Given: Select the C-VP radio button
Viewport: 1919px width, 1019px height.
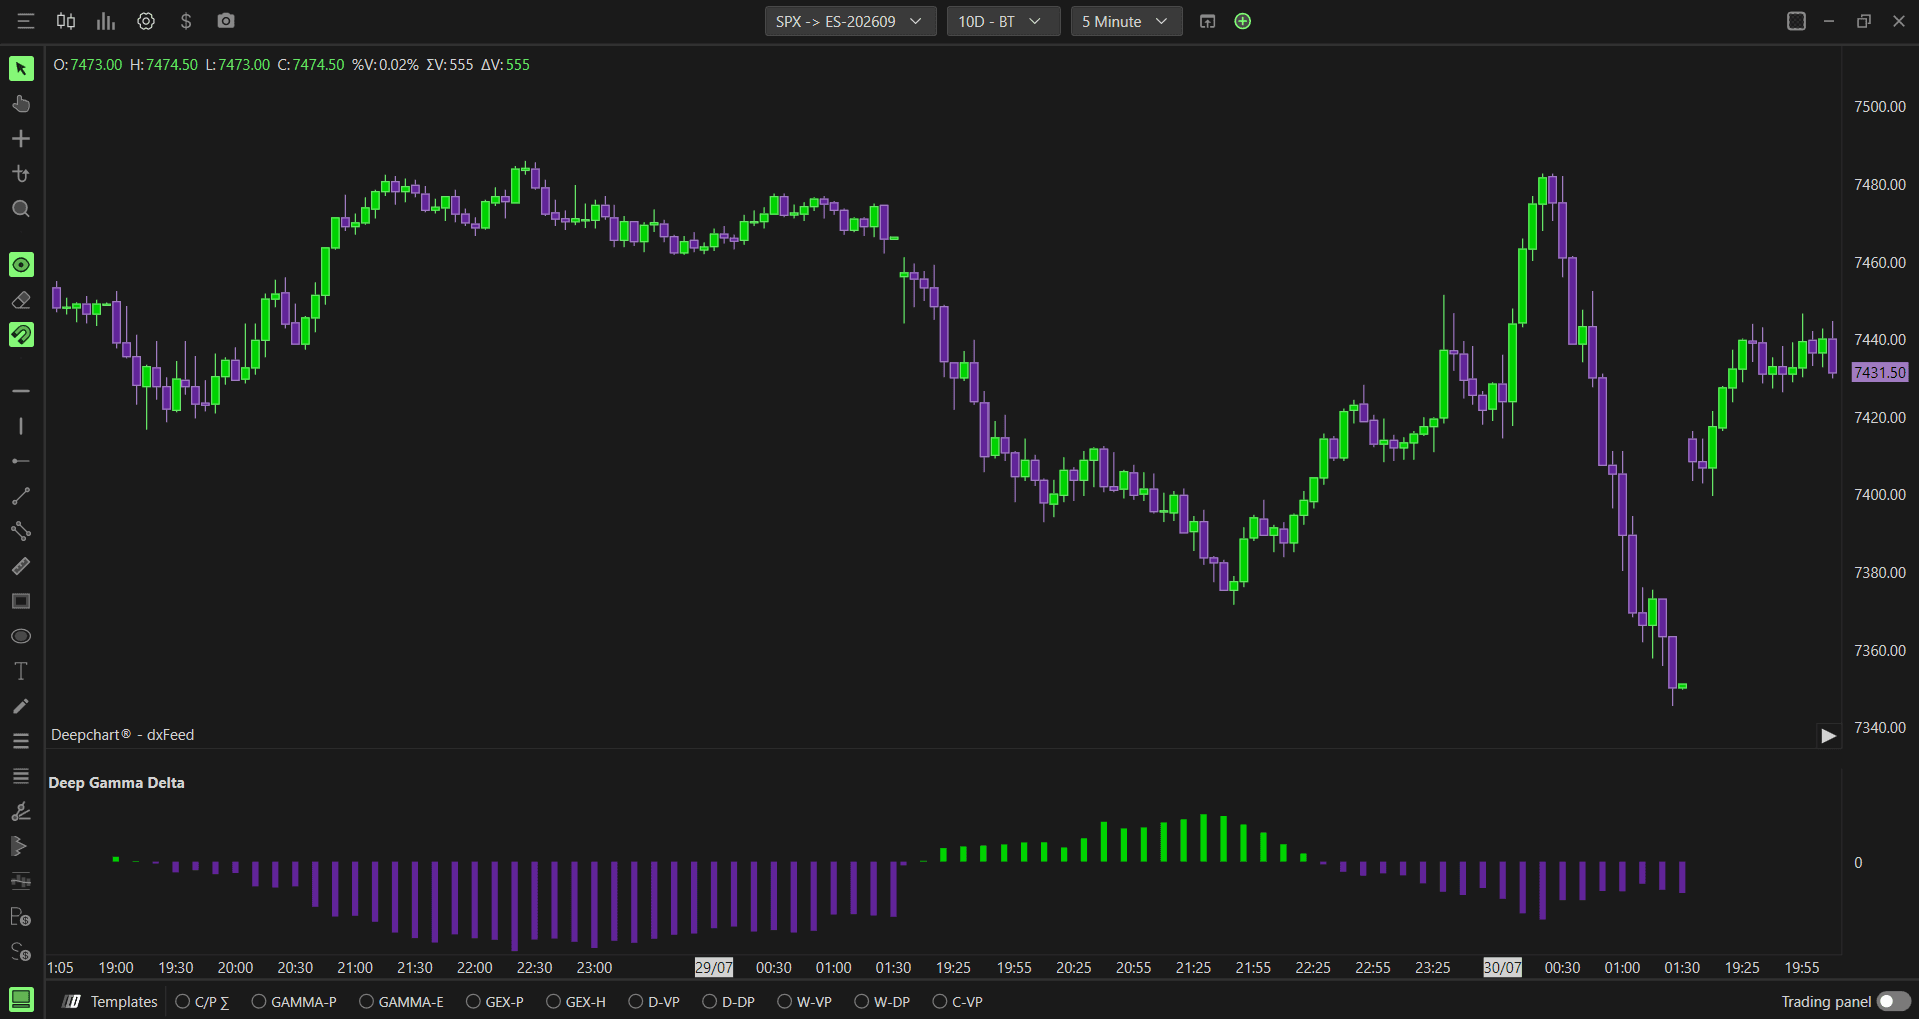Looking at the screenshot, I should (x=939, y=1001).
